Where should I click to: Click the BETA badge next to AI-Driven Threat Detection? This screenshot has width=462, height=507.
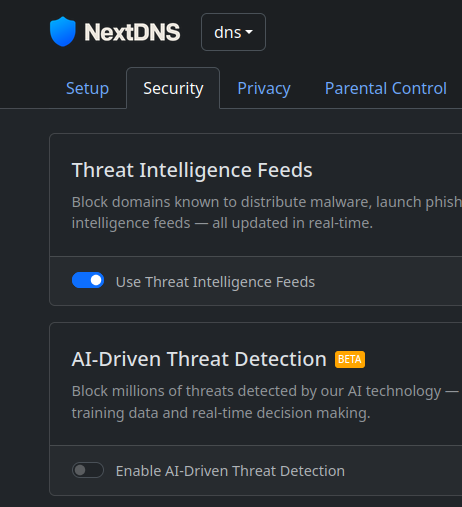click(x=350, y=359)
